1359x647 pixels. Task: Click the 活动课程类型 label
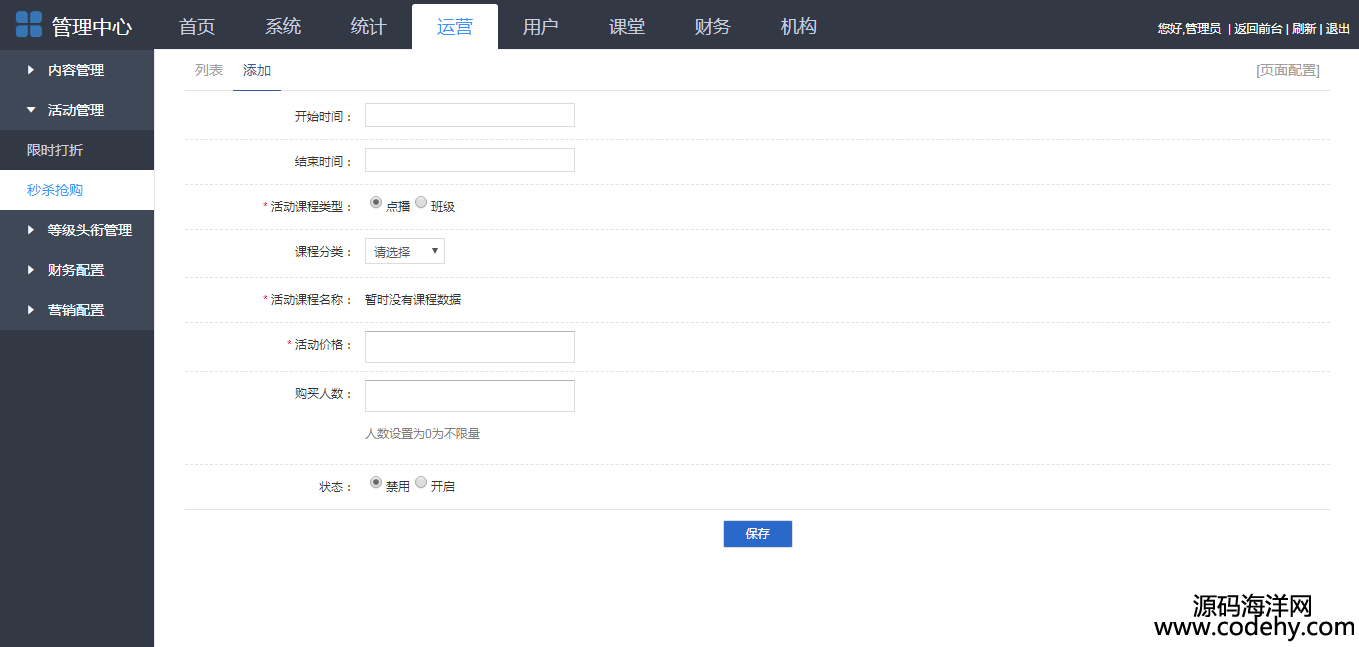pyautogui.click(x=308, y=207)
